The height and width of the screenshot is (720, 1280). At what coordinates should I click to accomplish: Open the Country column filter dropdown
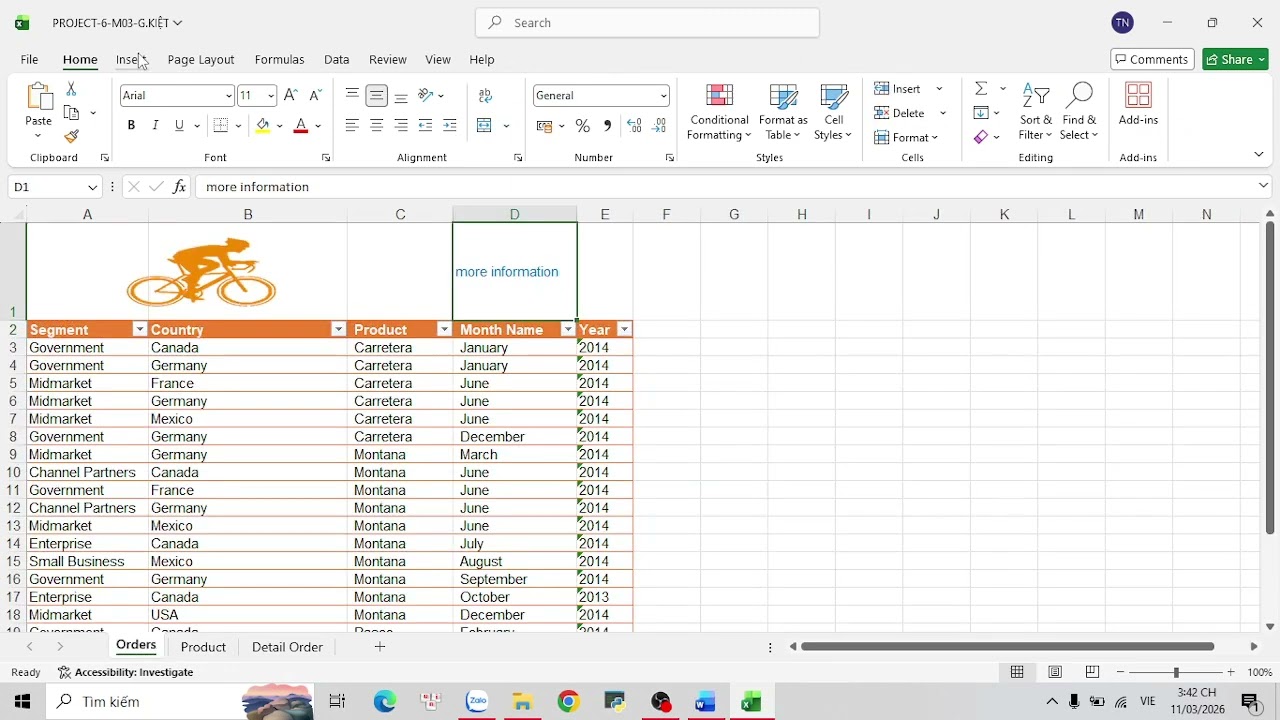[x=338, y=330]
